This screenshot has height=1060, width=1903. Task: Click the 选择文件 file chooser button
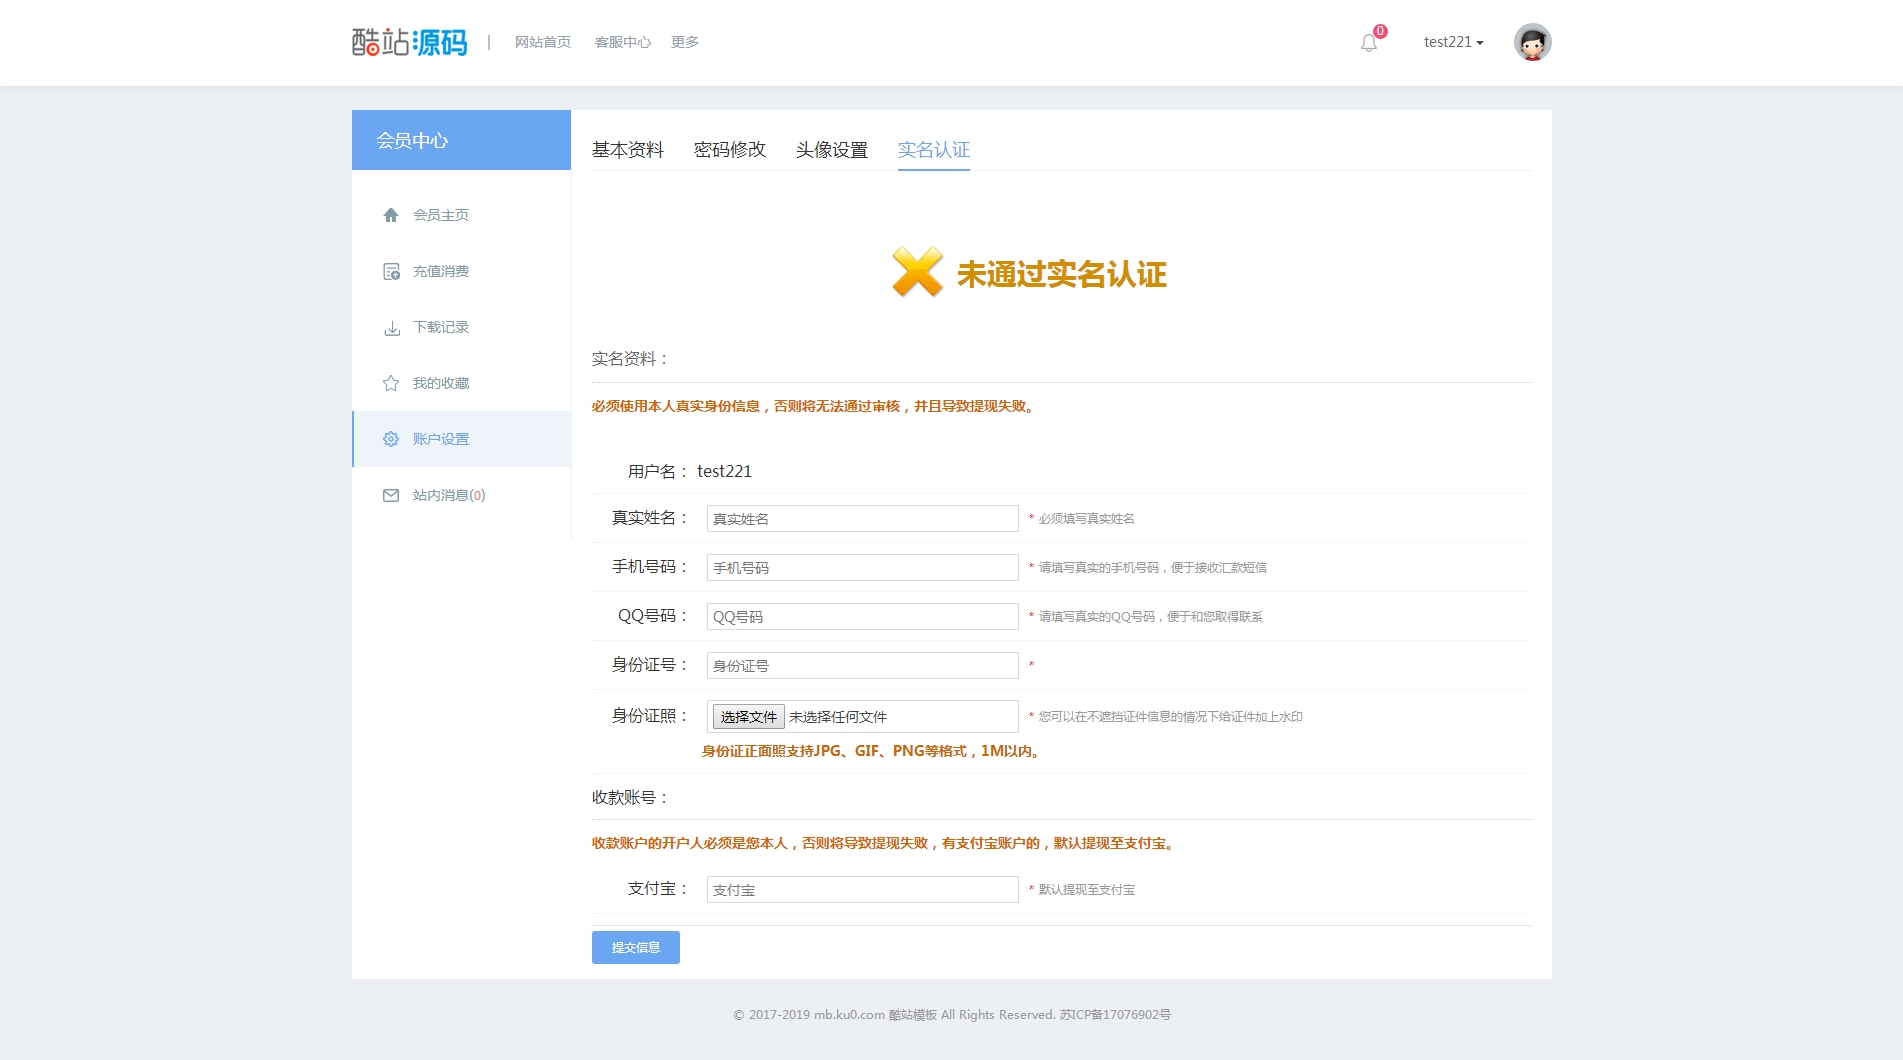click(748, 717)
